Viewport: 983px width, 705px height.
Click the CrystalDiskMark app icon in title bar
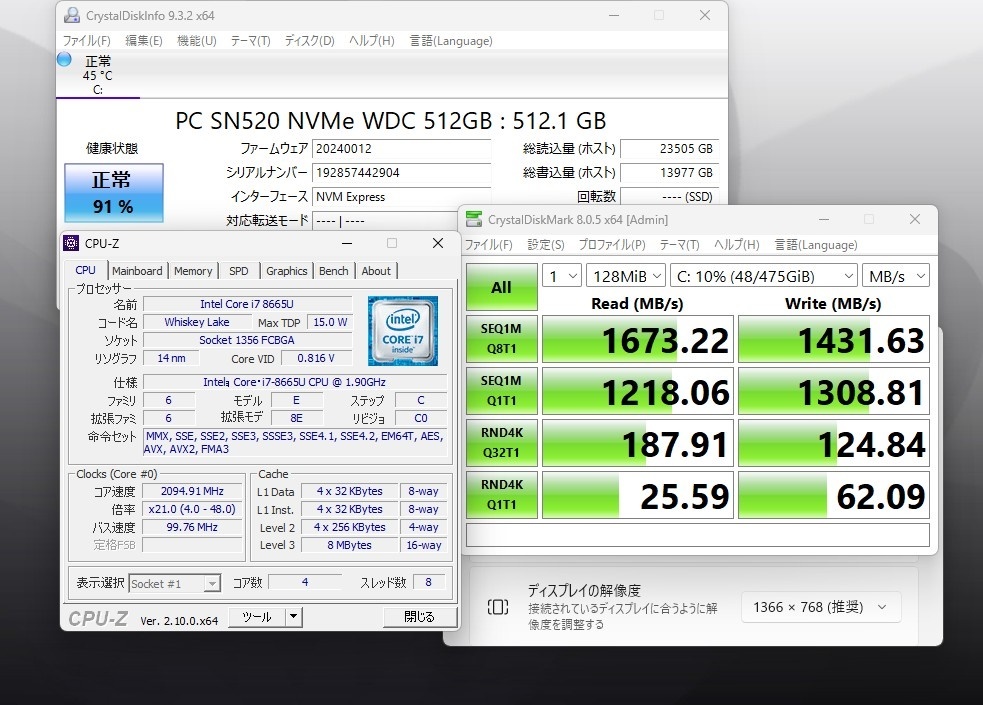pyautogui.click(x=474, y=219)
